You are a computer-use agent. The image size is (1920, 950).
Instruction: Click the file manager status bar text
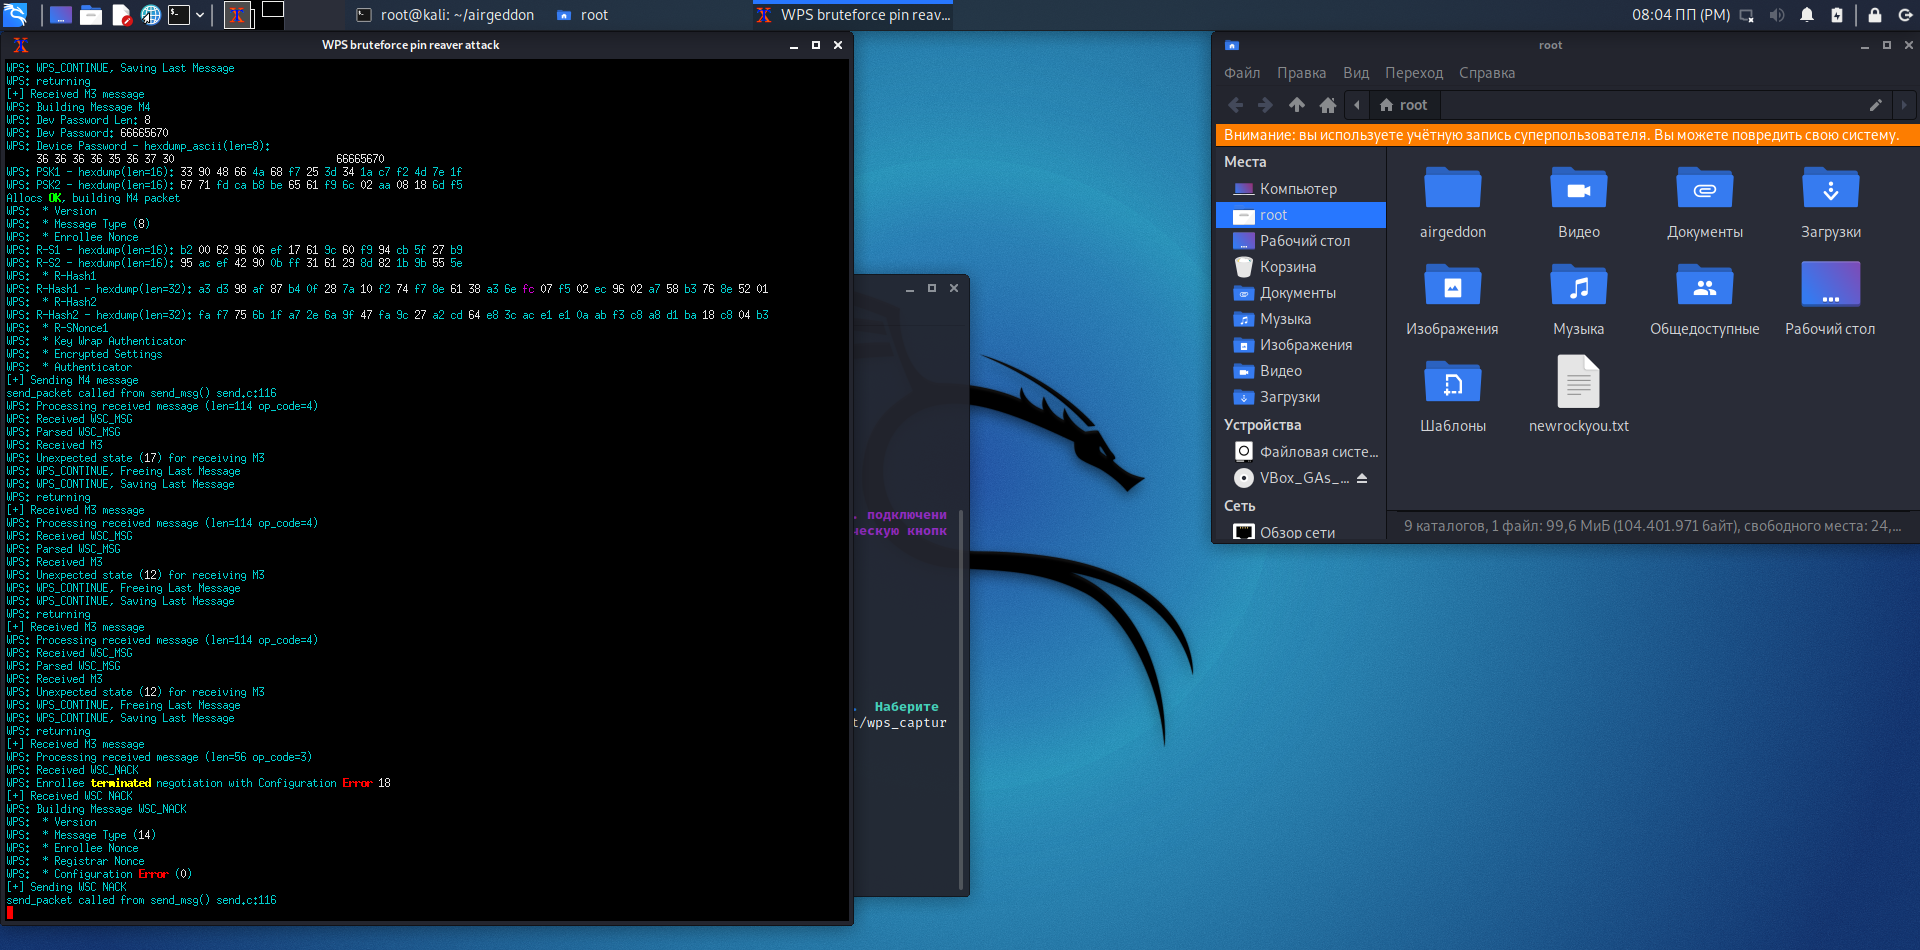point(1652,526)
